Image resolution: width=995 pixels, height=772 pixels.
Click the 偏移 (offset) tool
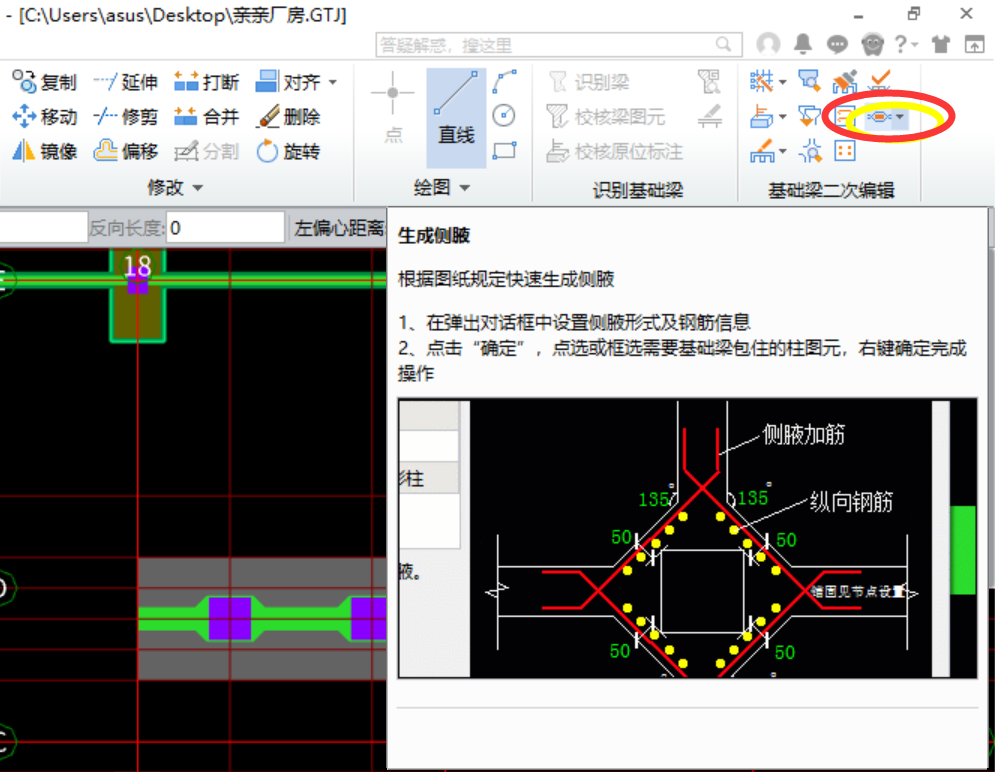pyautogui.click(x=125, y=151)
